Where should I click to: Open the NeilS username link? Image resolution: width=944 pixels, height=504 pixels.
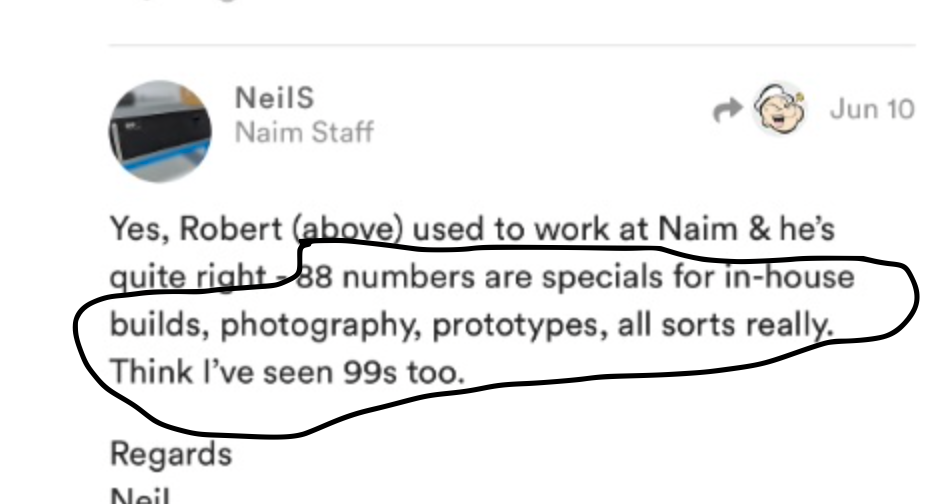pyautogui.click(x=275, y=98)
